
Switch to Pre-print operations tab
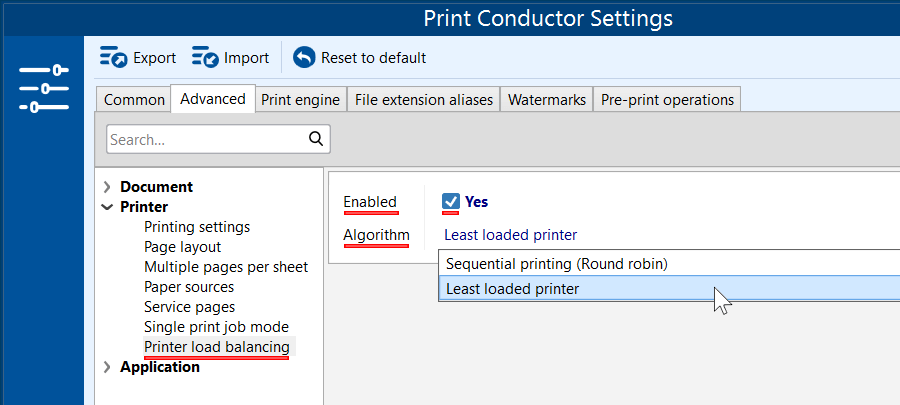[667, 100]
